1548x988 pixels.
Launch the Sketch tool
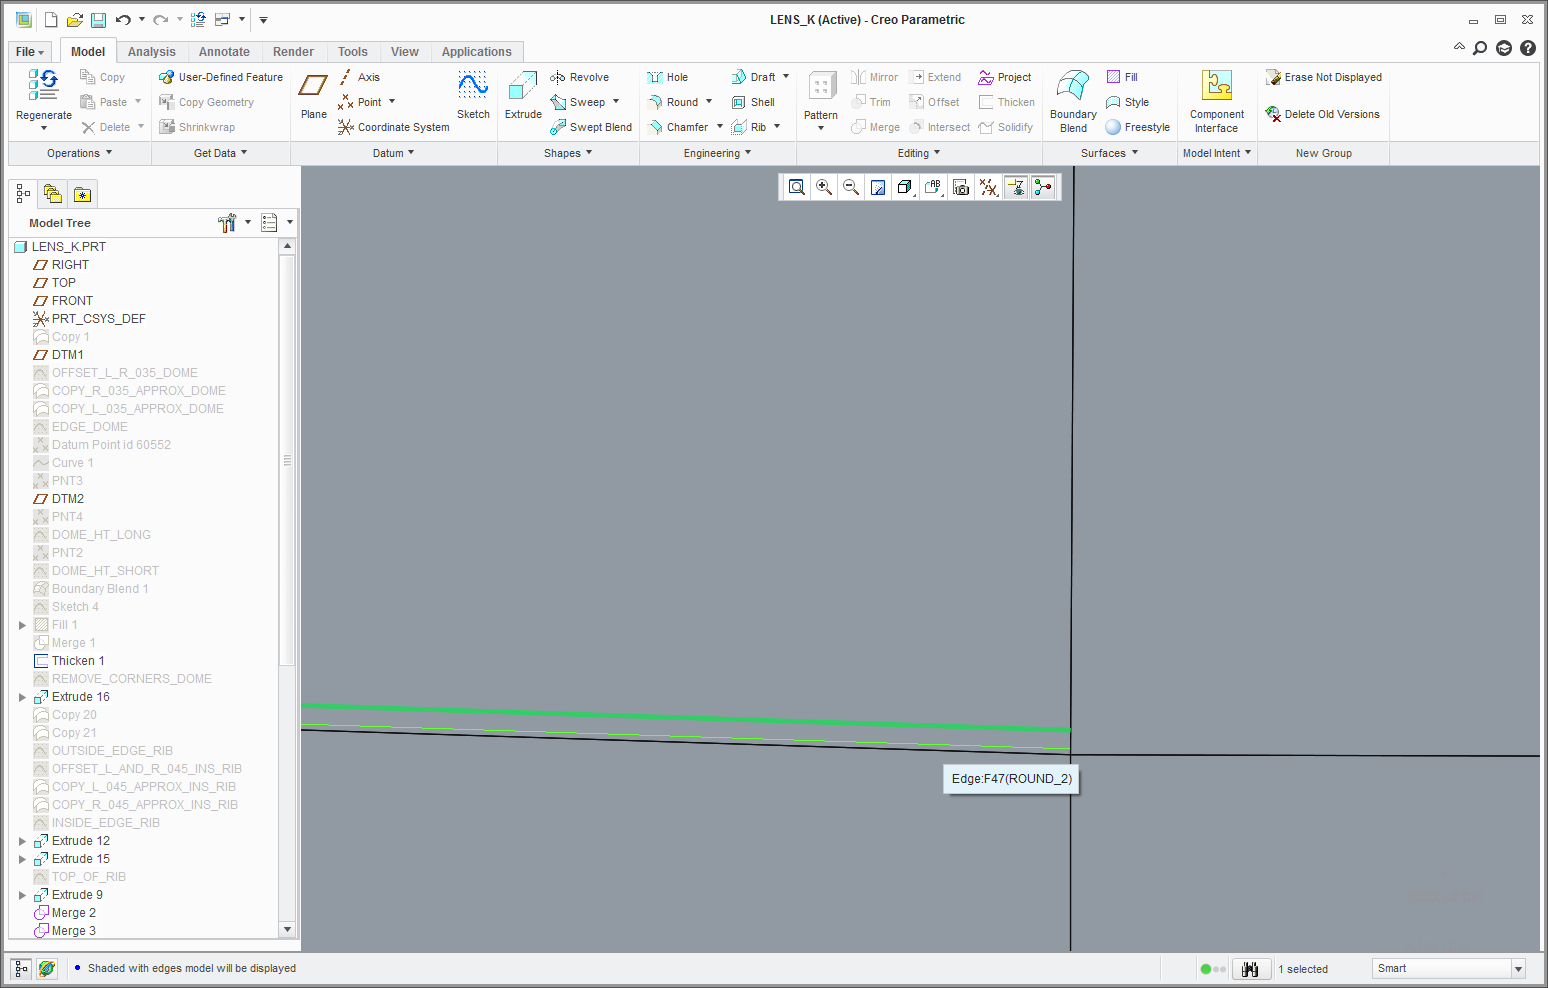point(473,95)
